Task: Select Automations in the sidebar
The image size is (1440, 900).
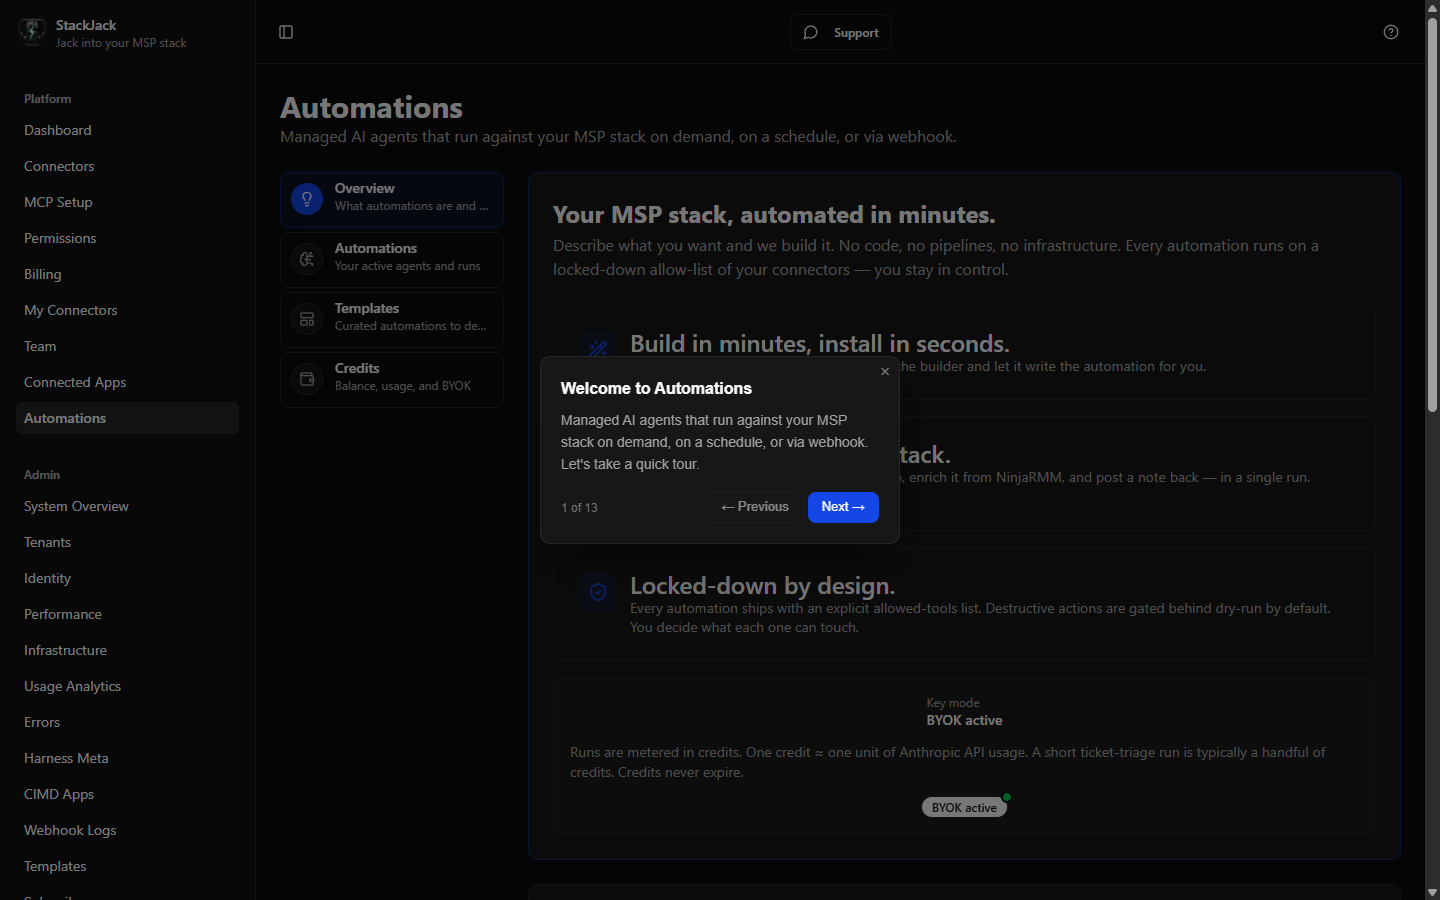Action: 127,418
